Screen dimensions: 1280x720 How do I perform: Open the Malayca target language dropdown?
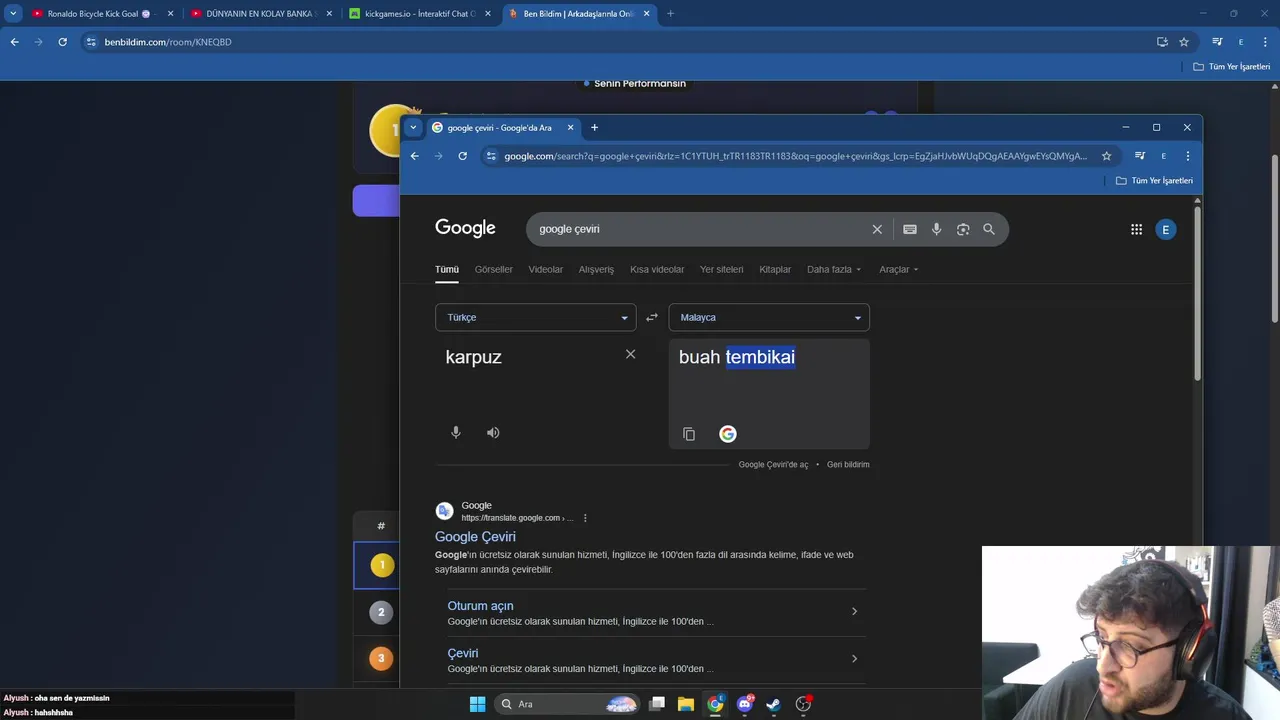(769, 317)
